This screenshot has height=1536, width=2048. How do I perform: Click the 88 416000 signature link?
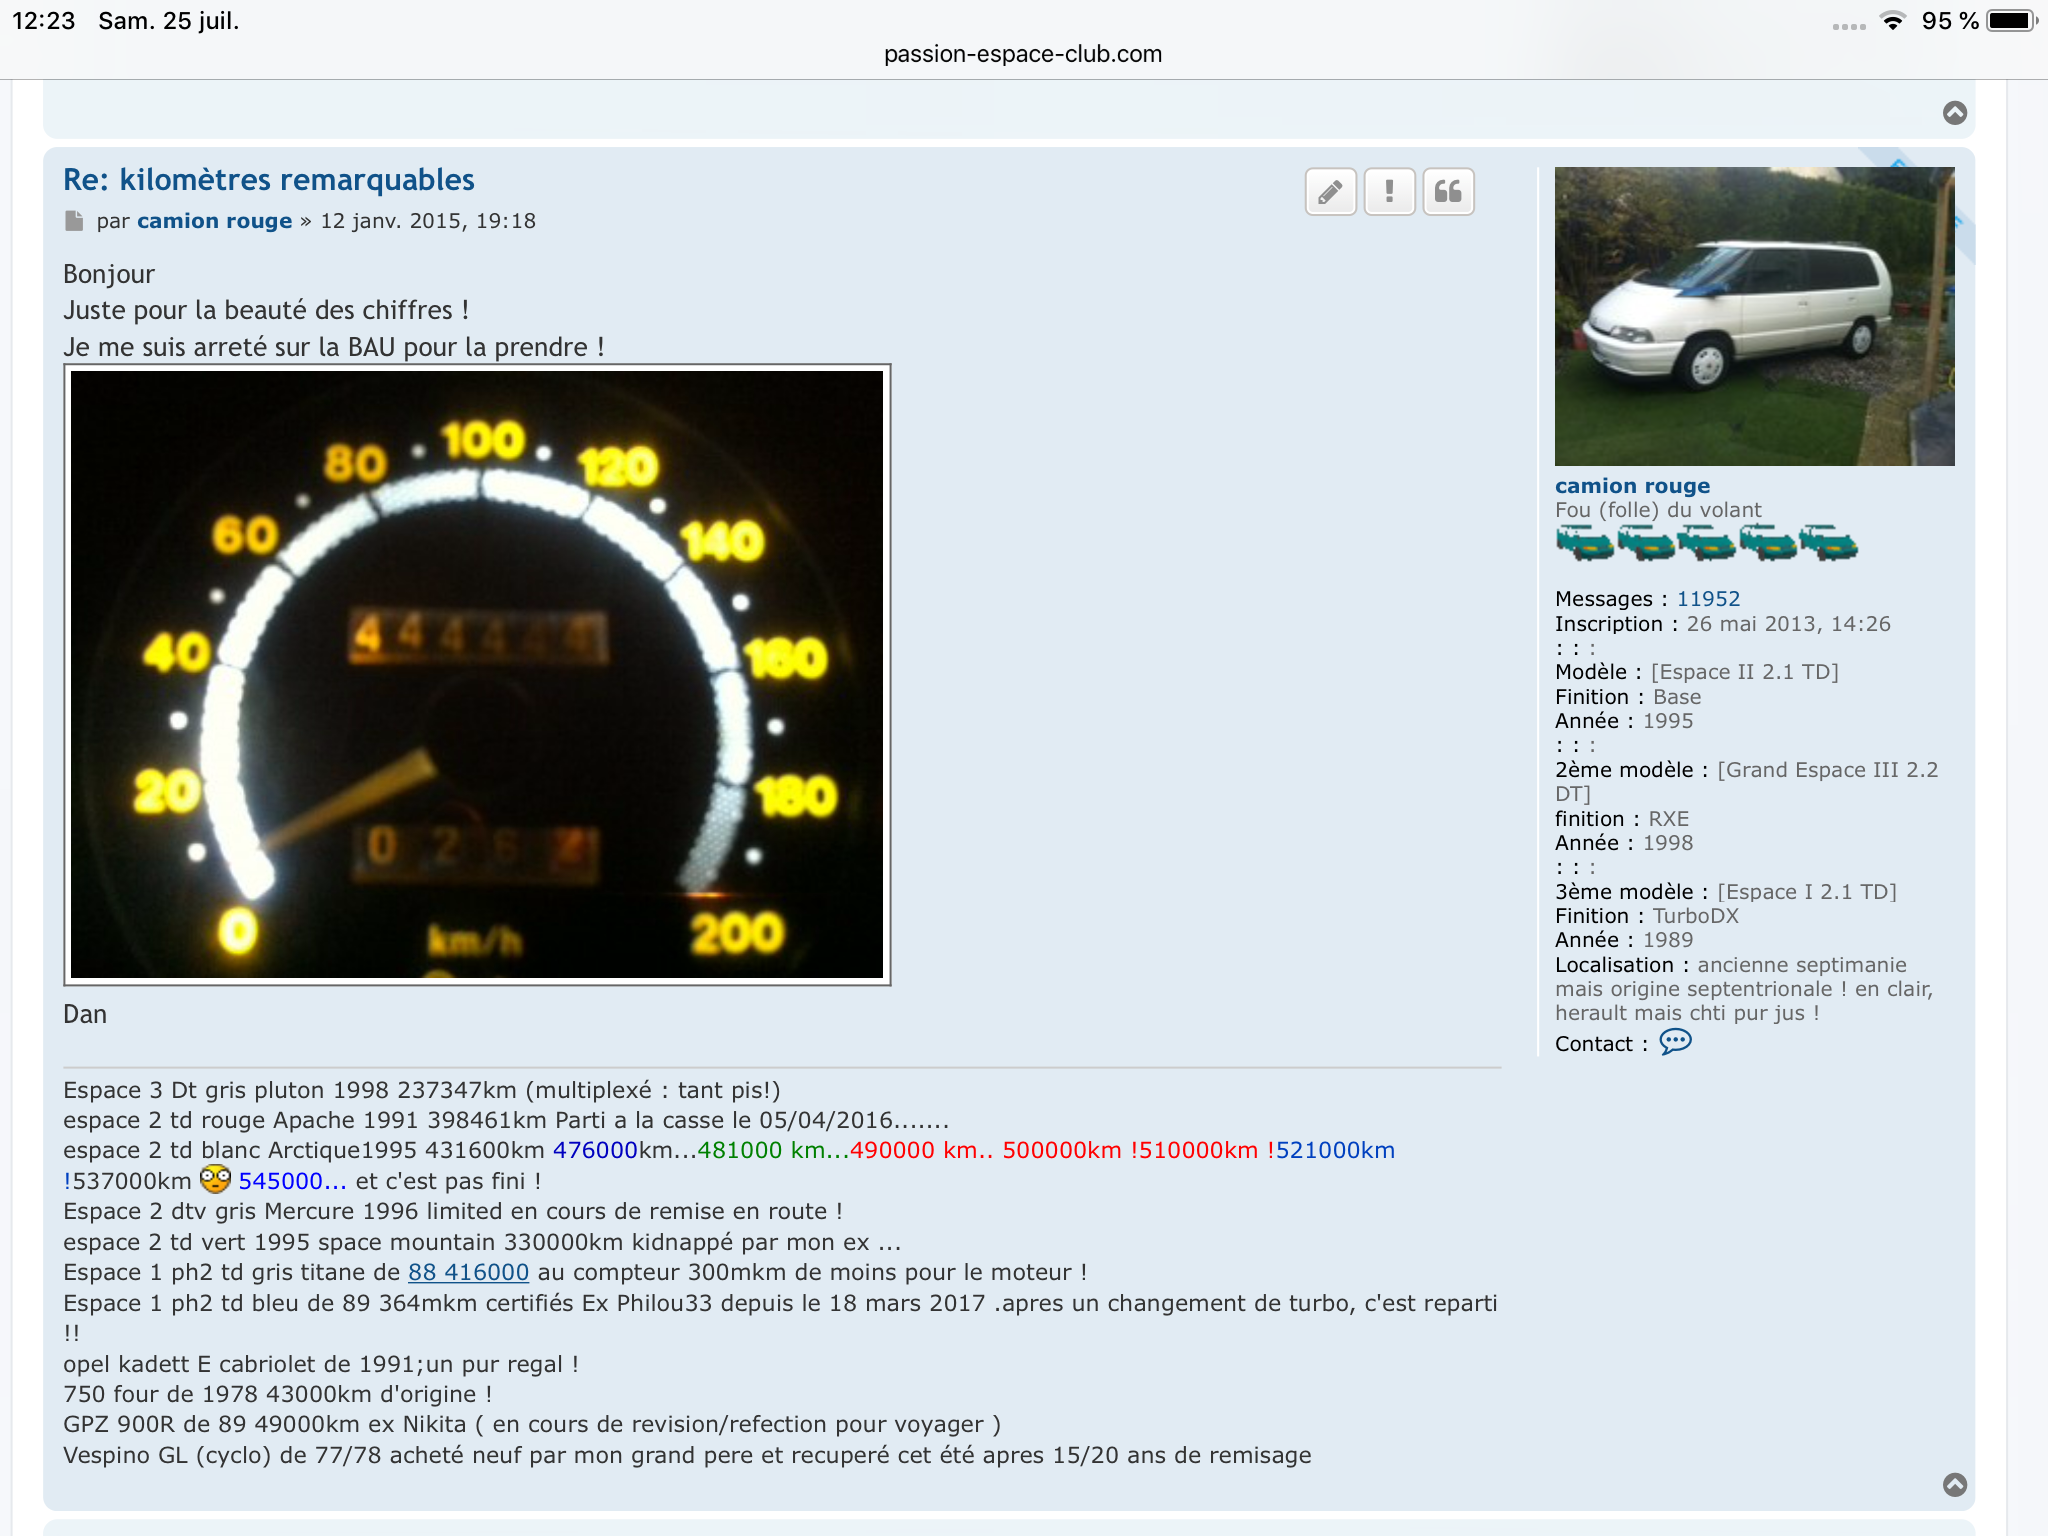pyautogui.click(x=468, y=1273)
